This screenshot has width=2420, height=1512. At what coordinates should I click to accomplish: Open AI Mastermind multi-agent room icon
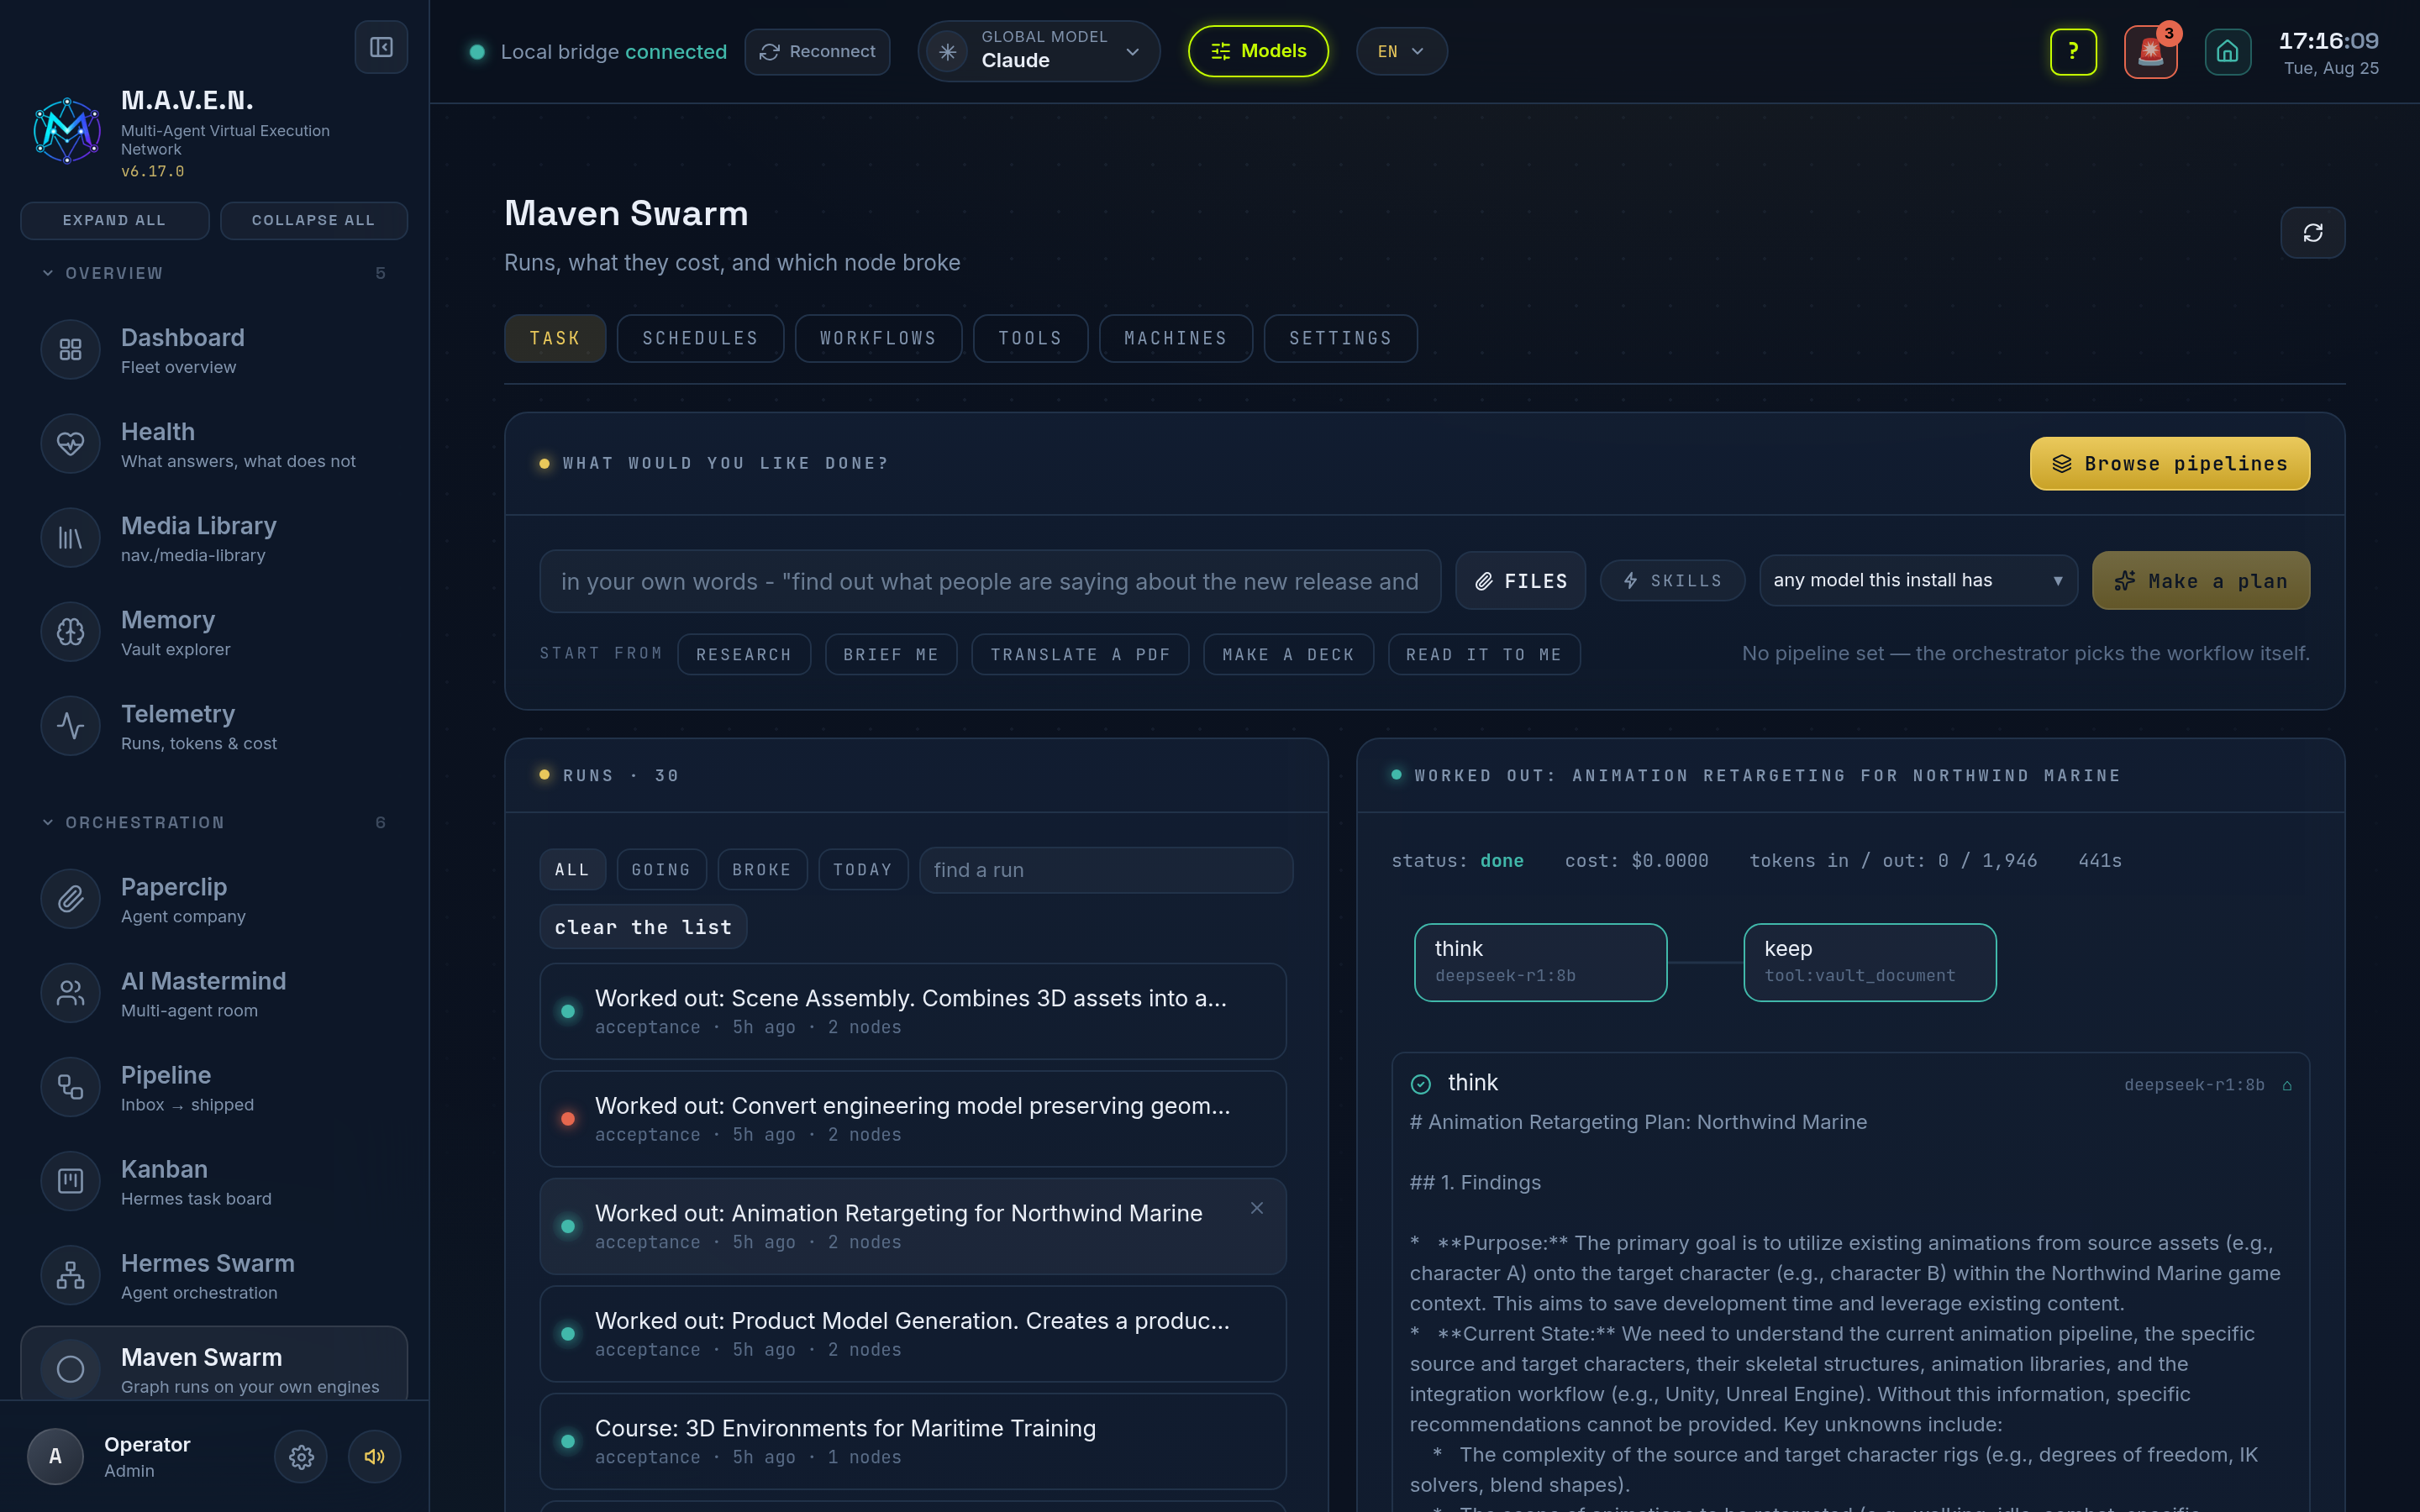pyautogui.click(x=70, y=992)
